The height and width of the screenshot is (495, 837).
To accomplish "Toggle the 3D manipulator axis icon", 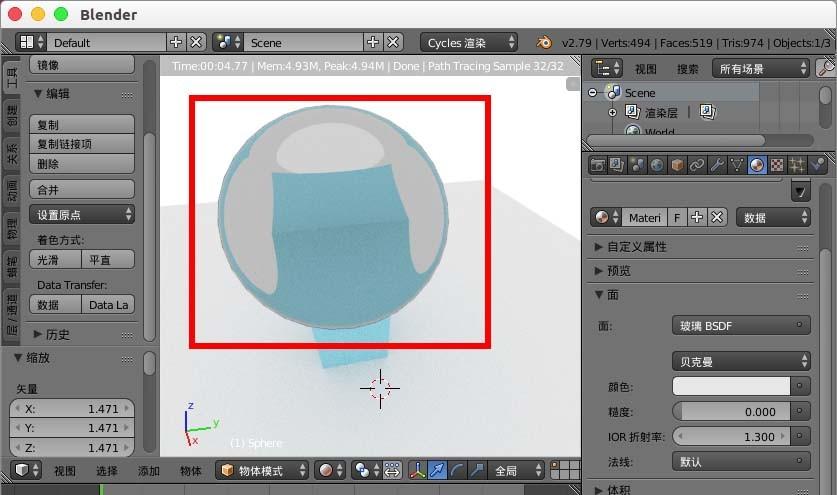I will [417, 470].
